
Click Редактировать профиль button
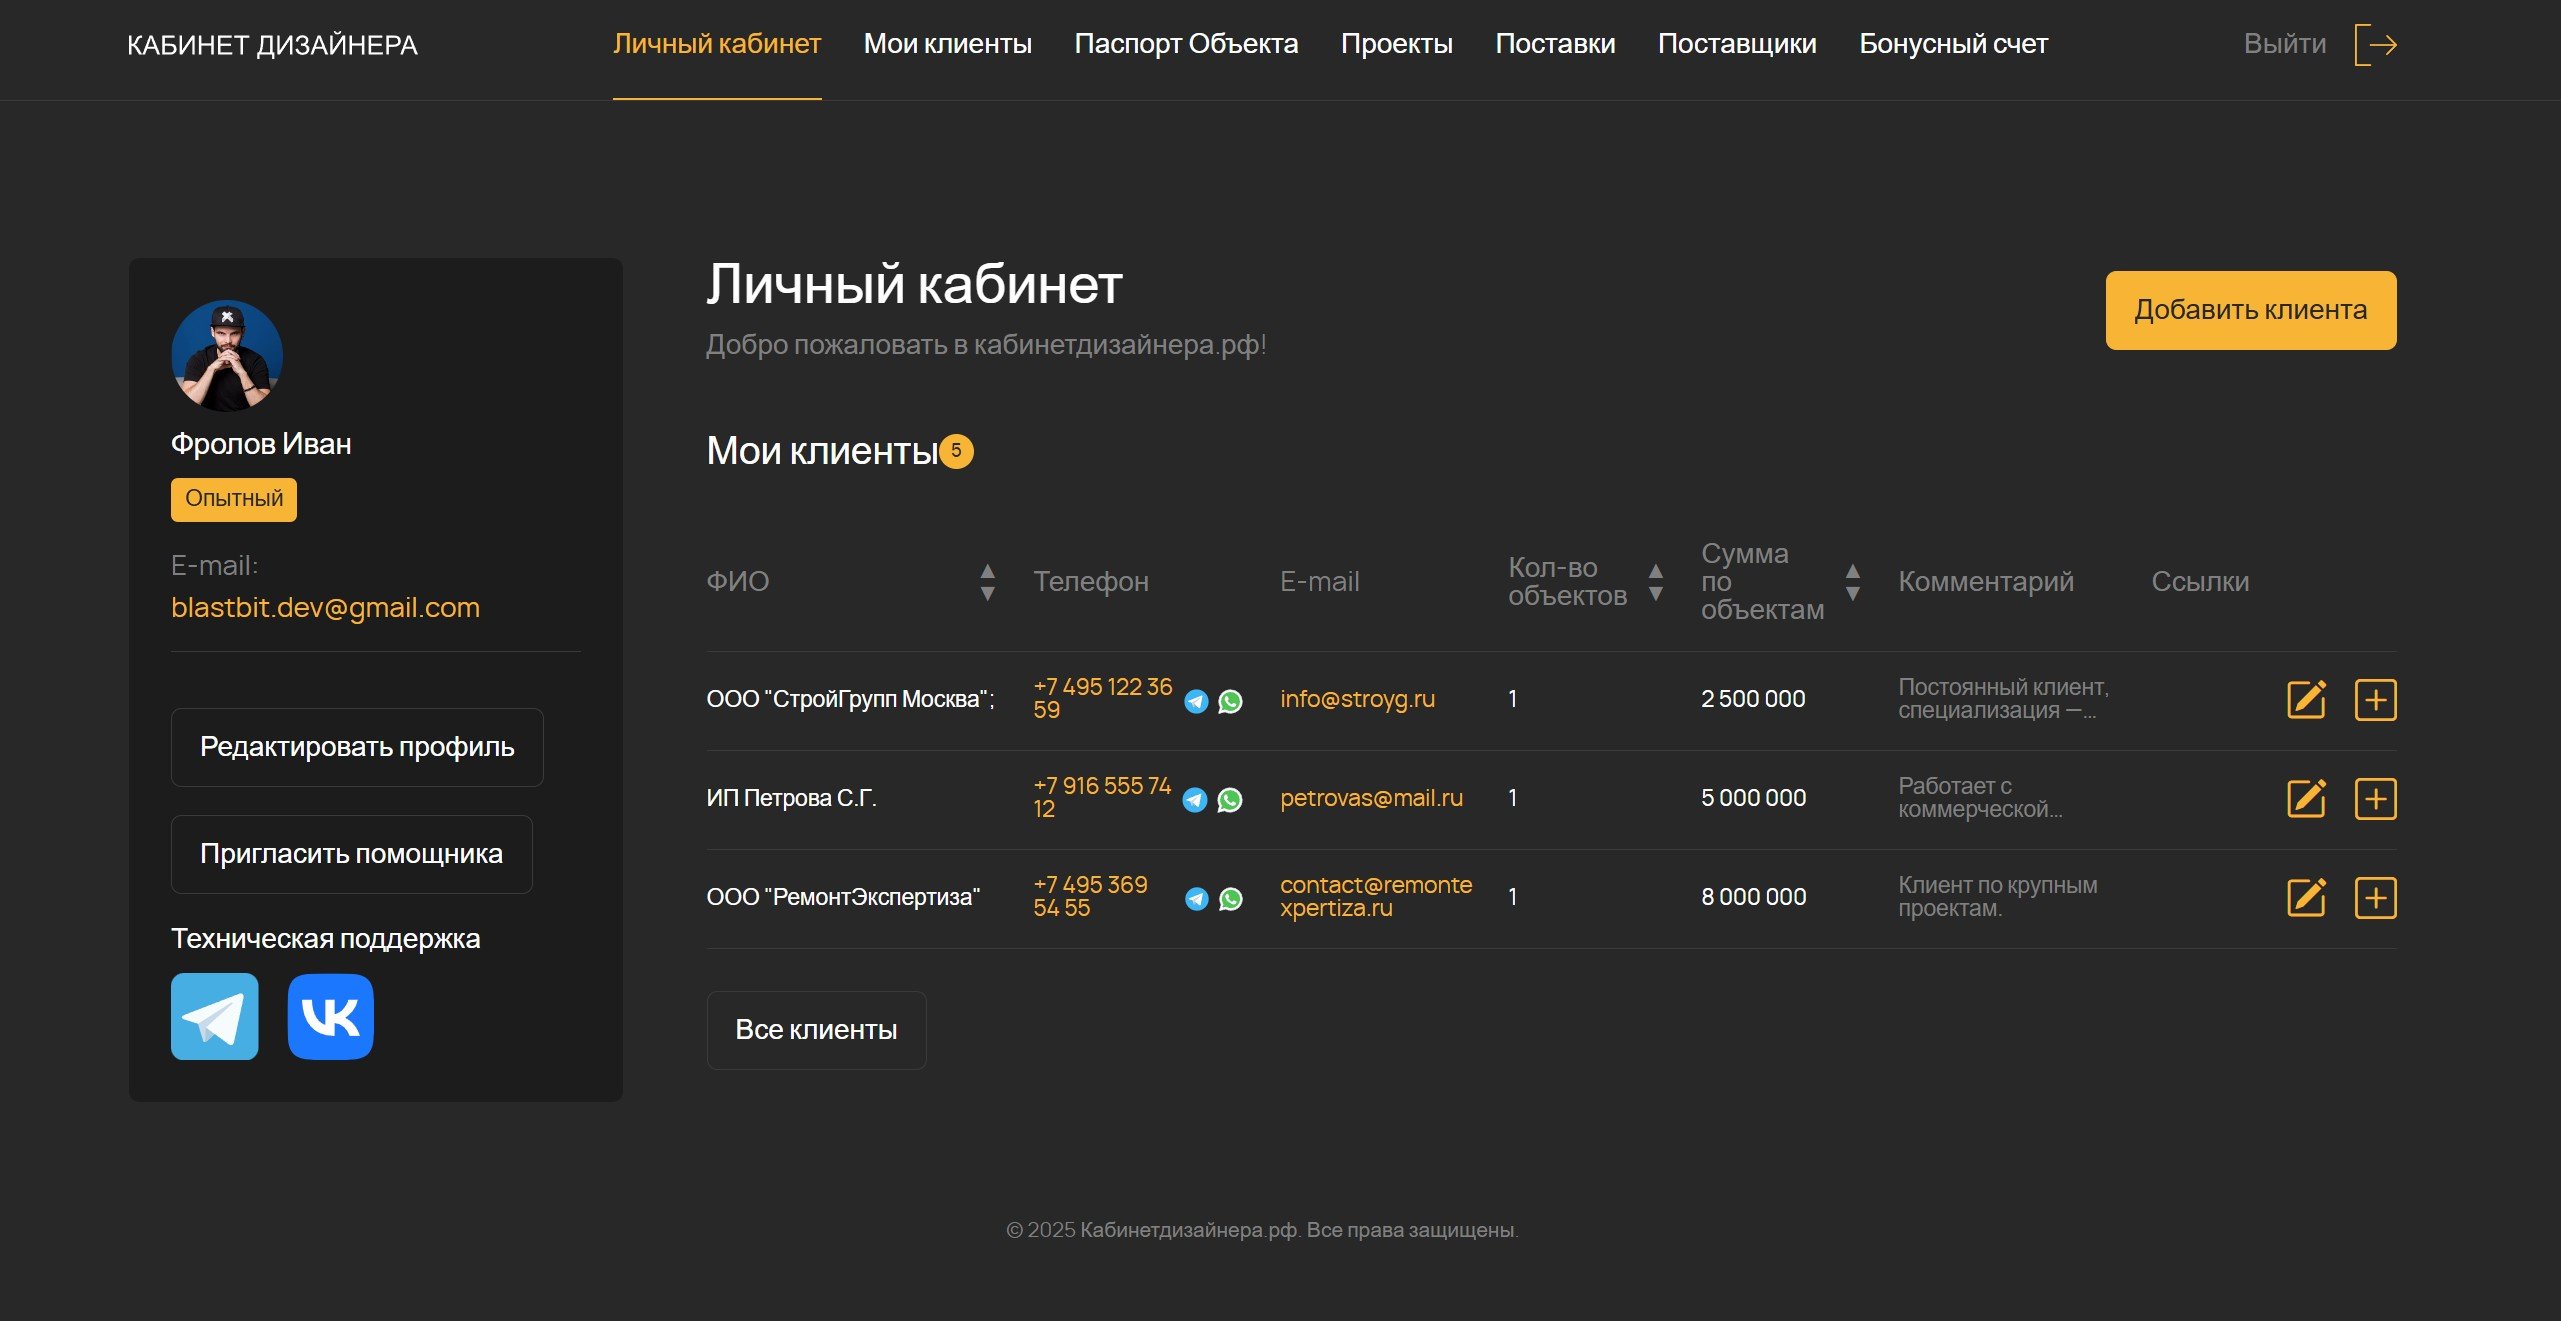(x=357, y=747)
